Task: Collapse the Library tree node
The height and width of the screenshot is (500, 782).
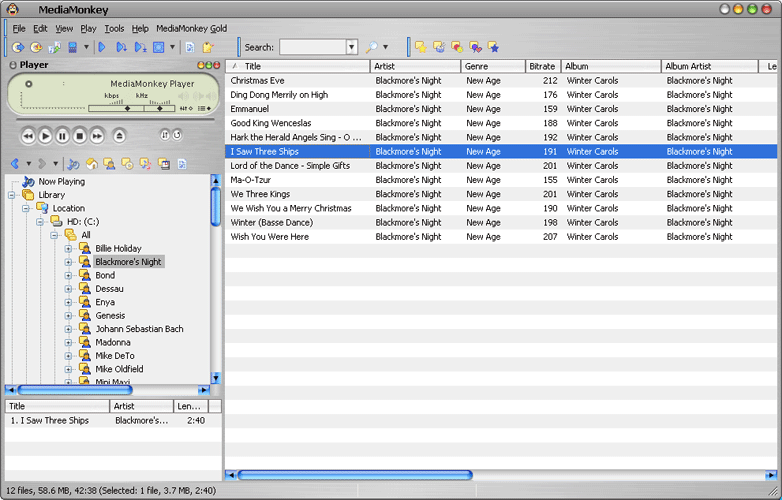Action: [12, 195]
